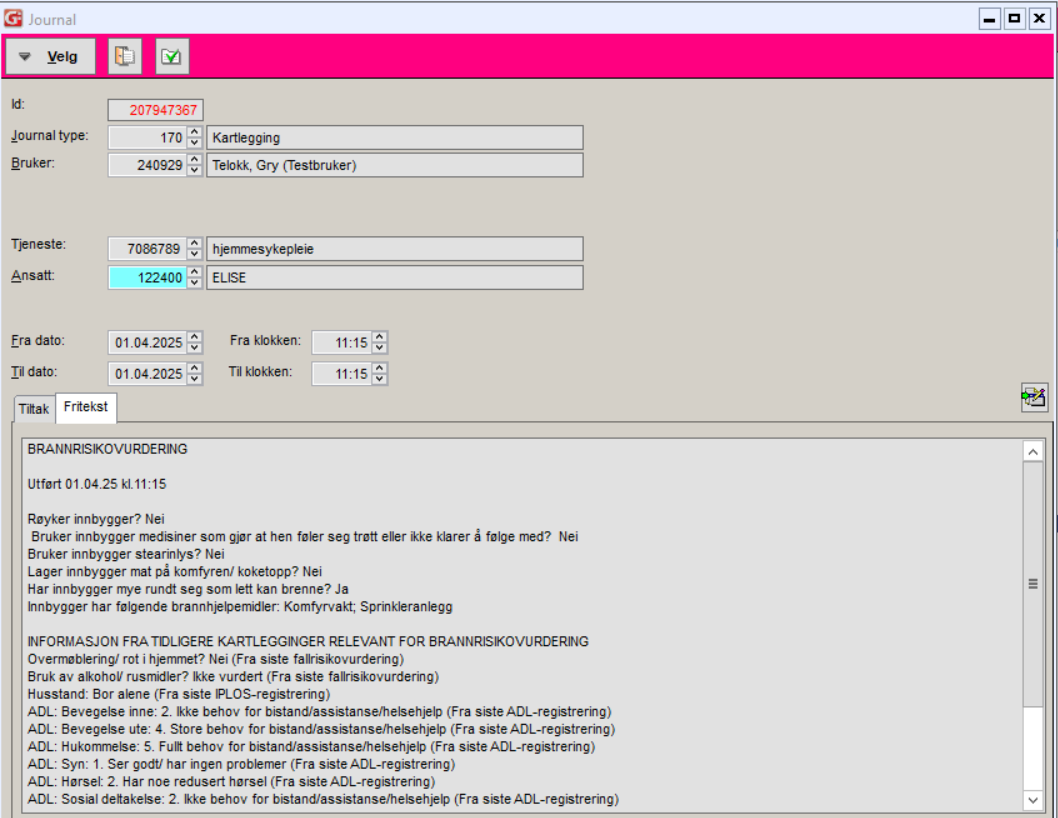1058x818 pixels.
Task: Click down arrow on Ansatt stepper
Action: [194, 283]
